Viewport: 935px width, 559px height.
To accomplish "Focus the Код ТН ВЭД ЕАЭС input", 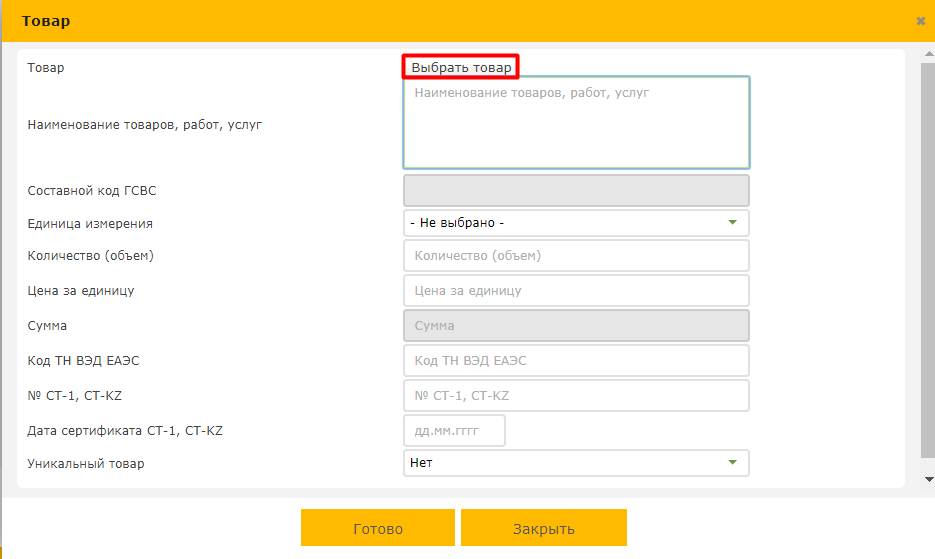I will pos(576,361).
